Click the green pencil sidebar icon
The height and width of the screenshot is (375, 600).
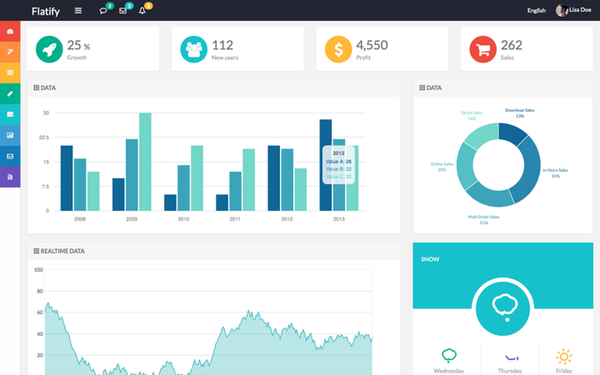pyautogui.click(x=10, y=94)
